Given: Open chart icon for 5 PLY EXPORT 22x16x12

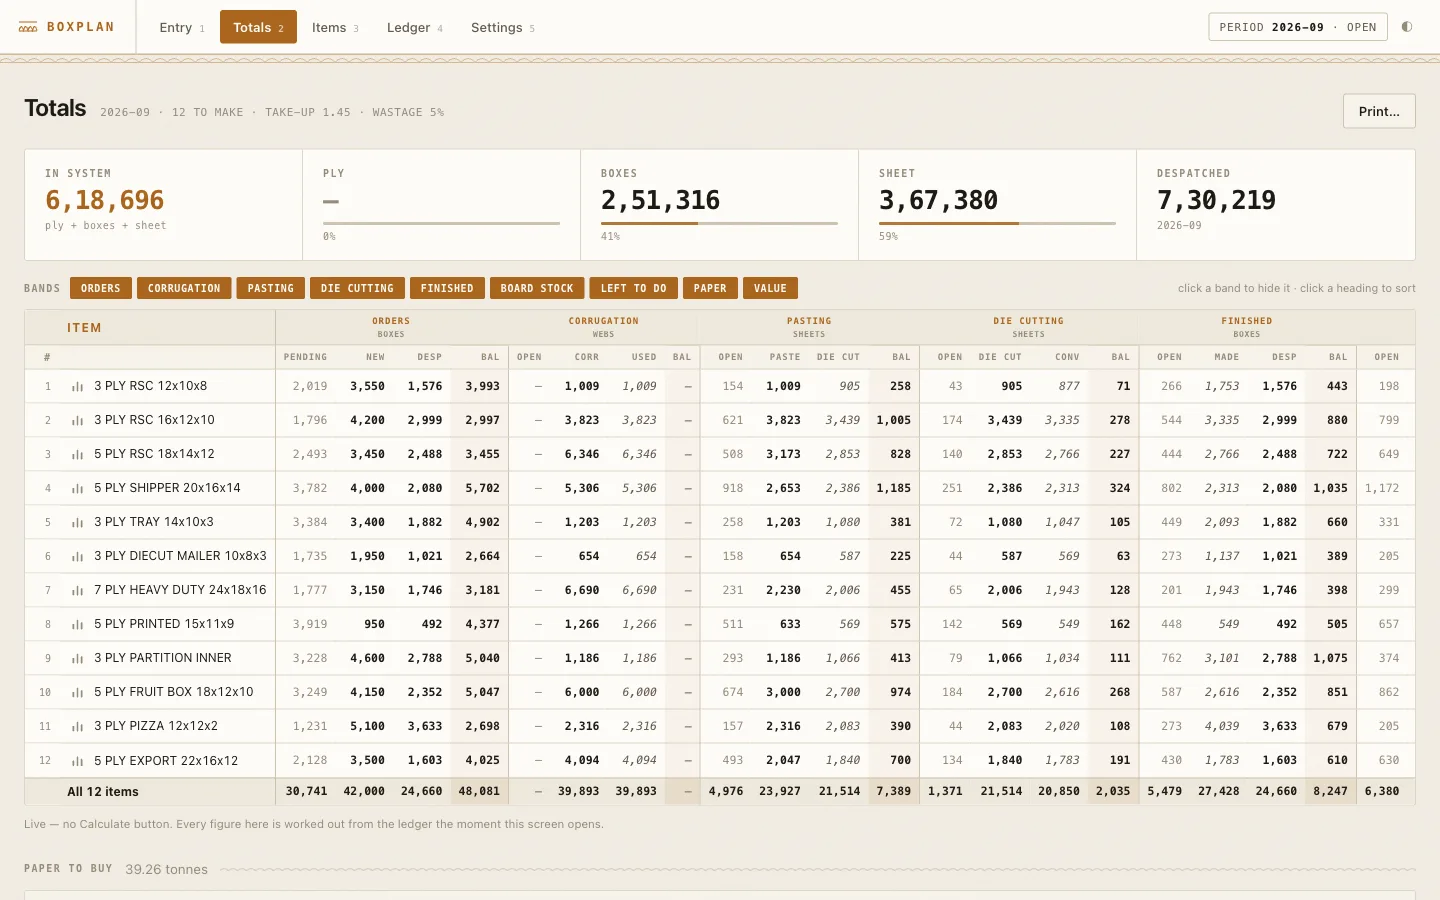Looking at the screenshot, I should (x=77, y=760).
